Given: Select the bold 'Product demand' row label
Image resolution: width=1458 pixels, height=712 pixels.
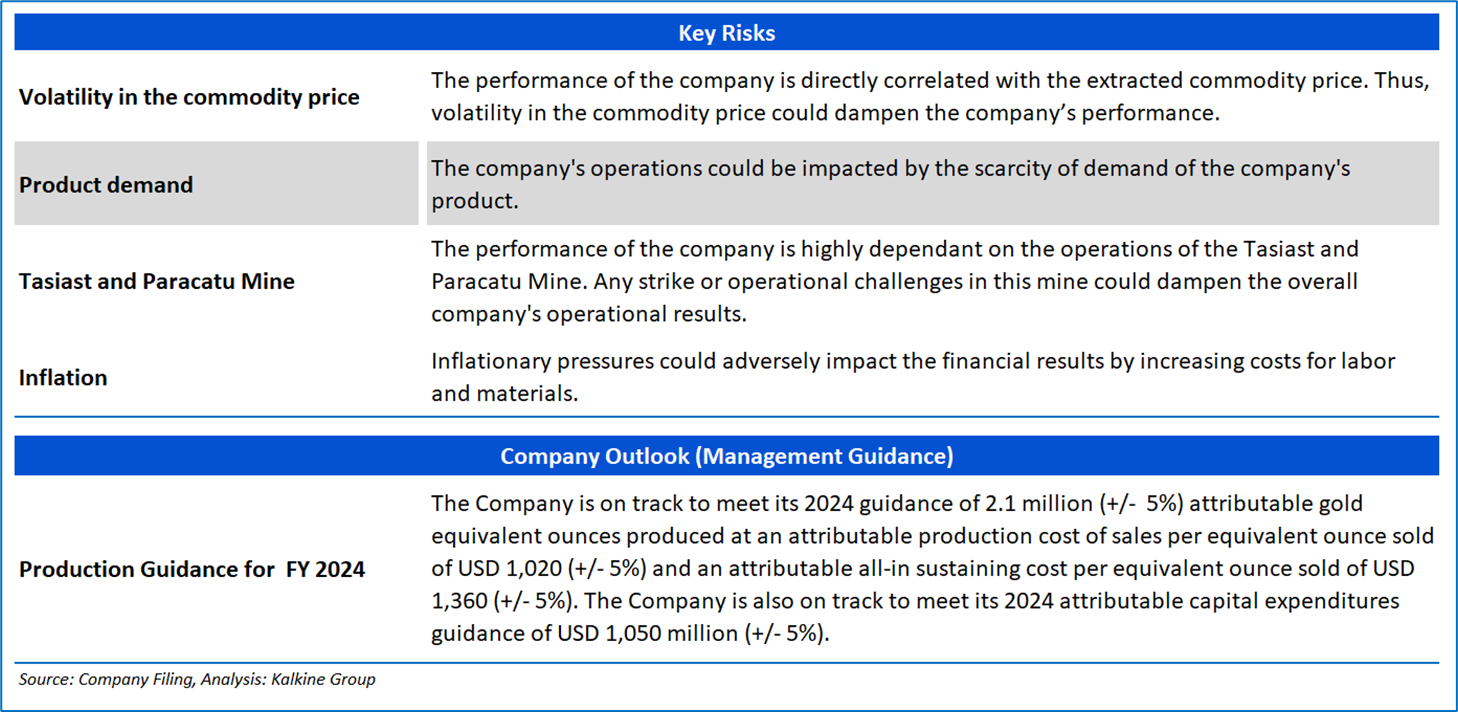Looking at the screenshot, I should 106,185.
